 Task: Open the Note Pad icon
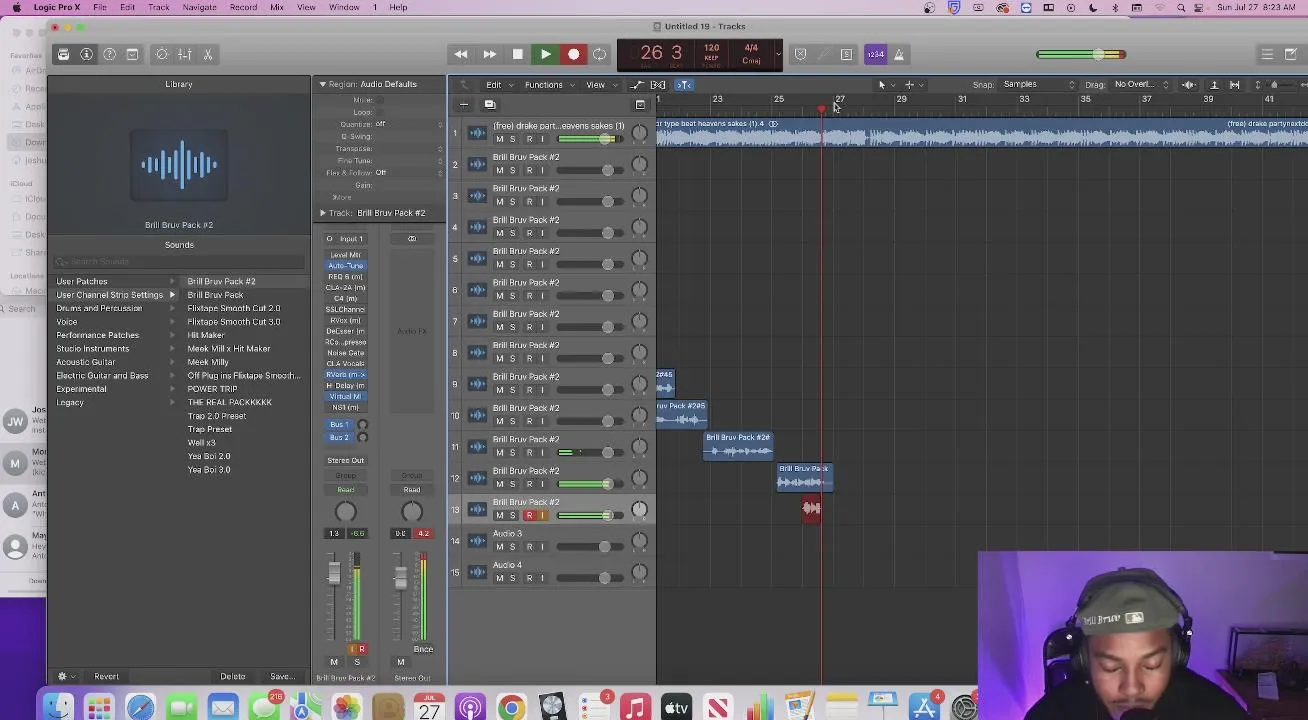[x=1291, y=54]
